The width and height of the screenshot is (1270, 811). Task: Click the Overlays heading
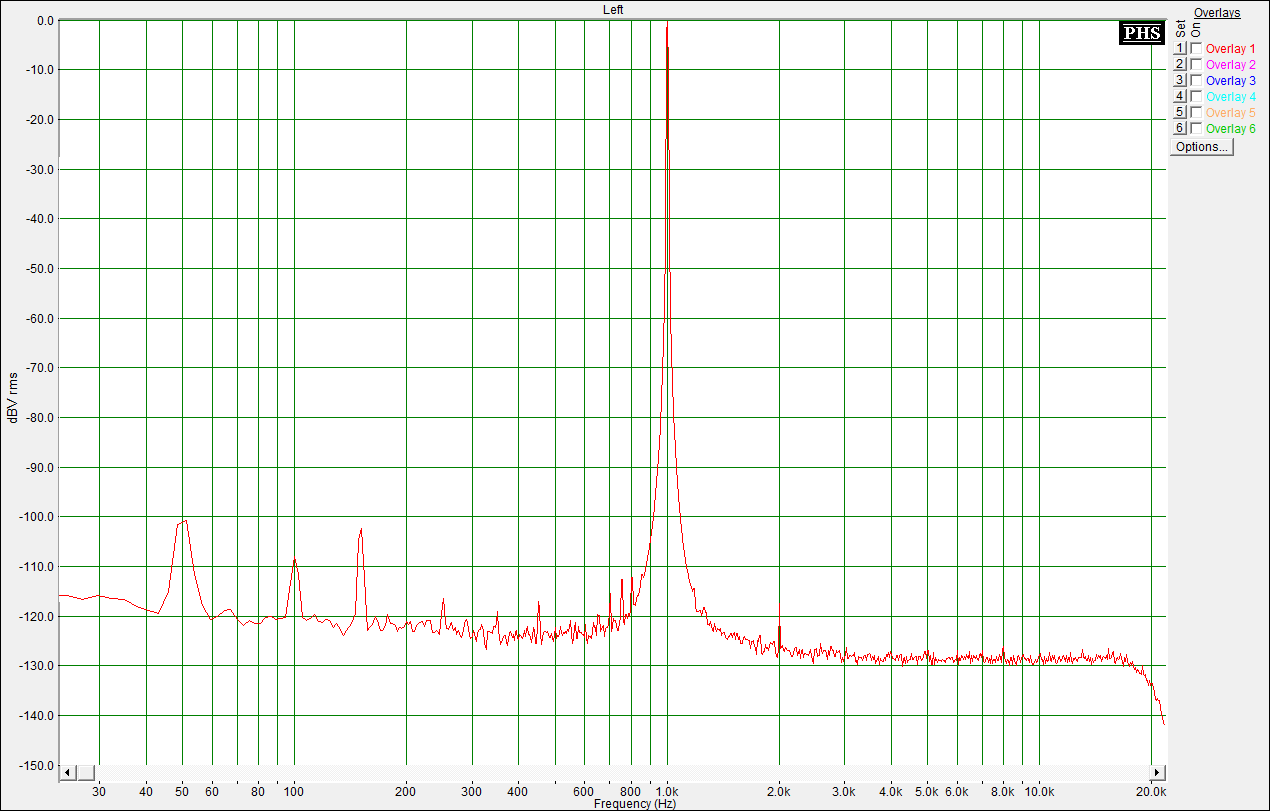[x=1217, y=13]
